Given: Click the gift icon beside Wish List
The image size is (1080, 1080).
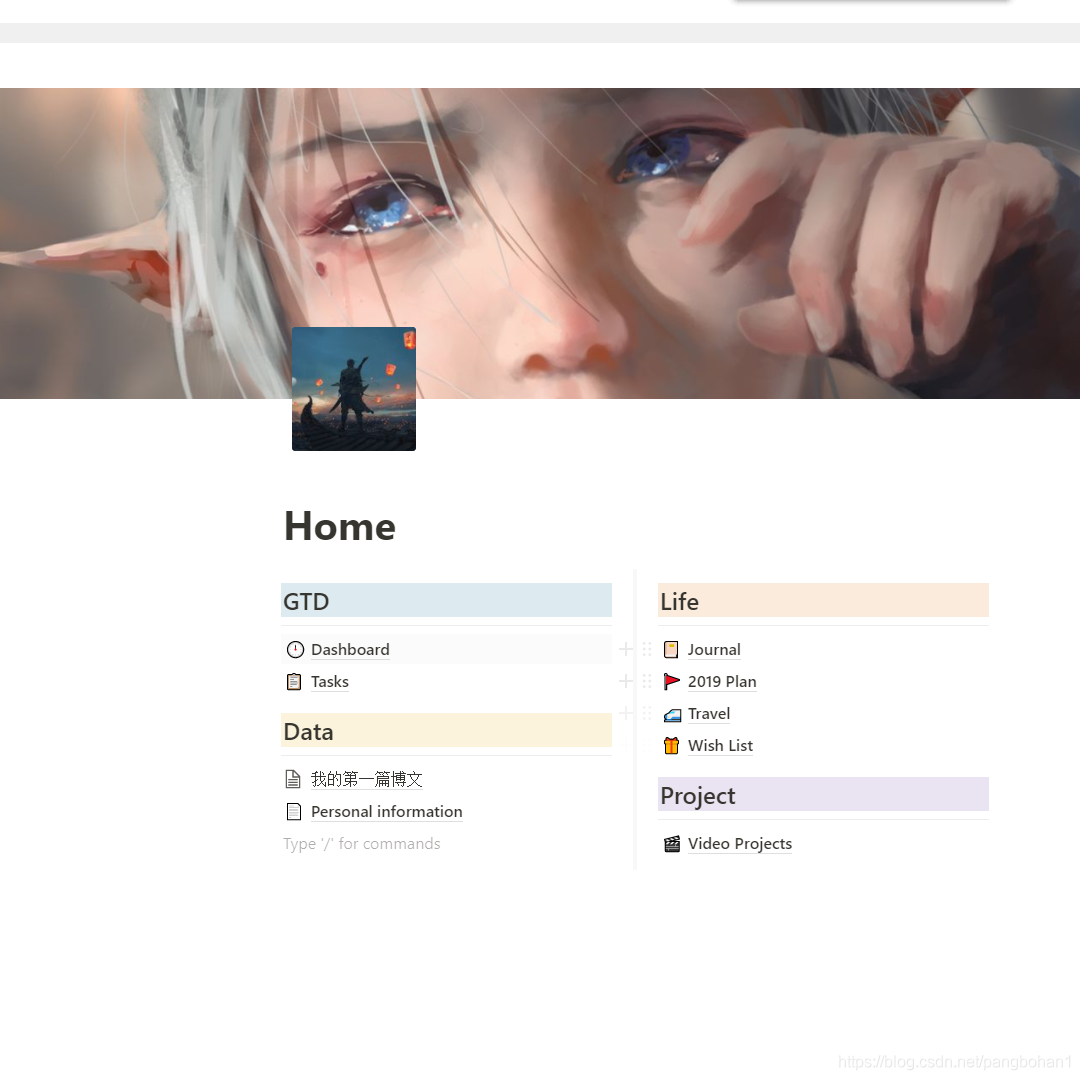Looking at the screenshot, I should point(672,745).
